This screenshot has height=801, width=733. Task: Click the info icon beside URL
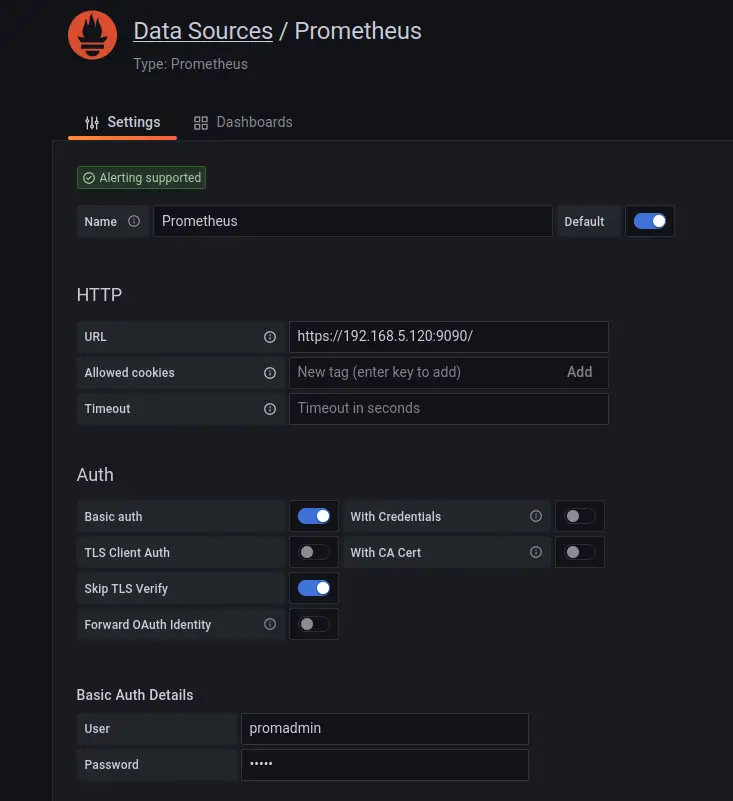tap(270, 337)
